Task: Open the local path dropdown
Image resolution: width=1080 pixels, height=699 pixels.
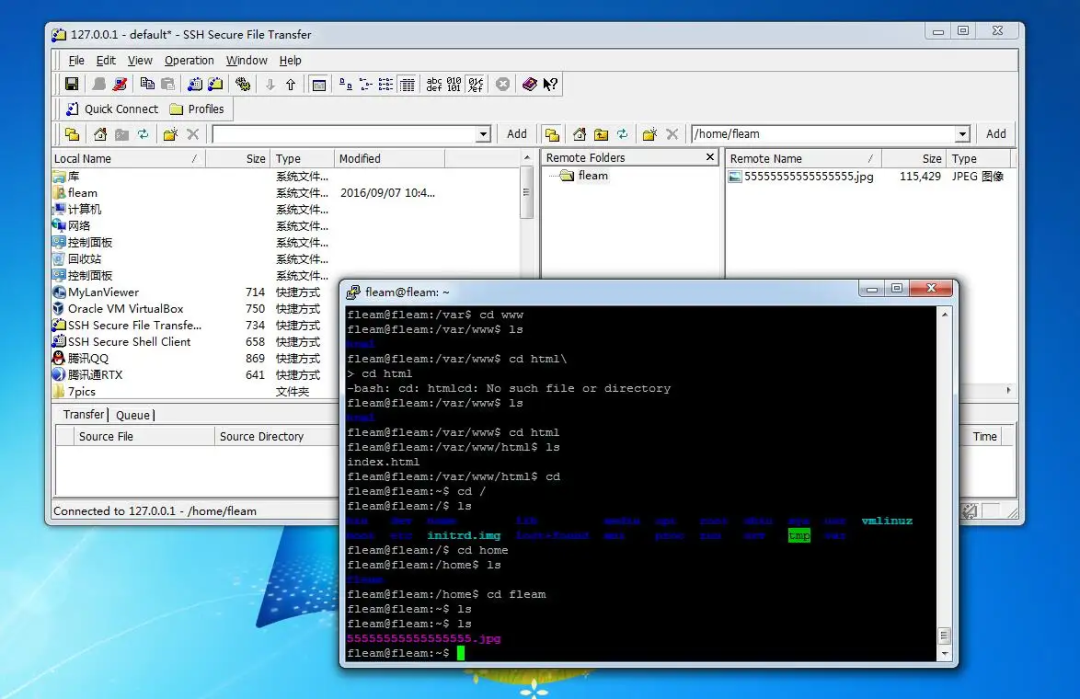Action: coord(483,133)
